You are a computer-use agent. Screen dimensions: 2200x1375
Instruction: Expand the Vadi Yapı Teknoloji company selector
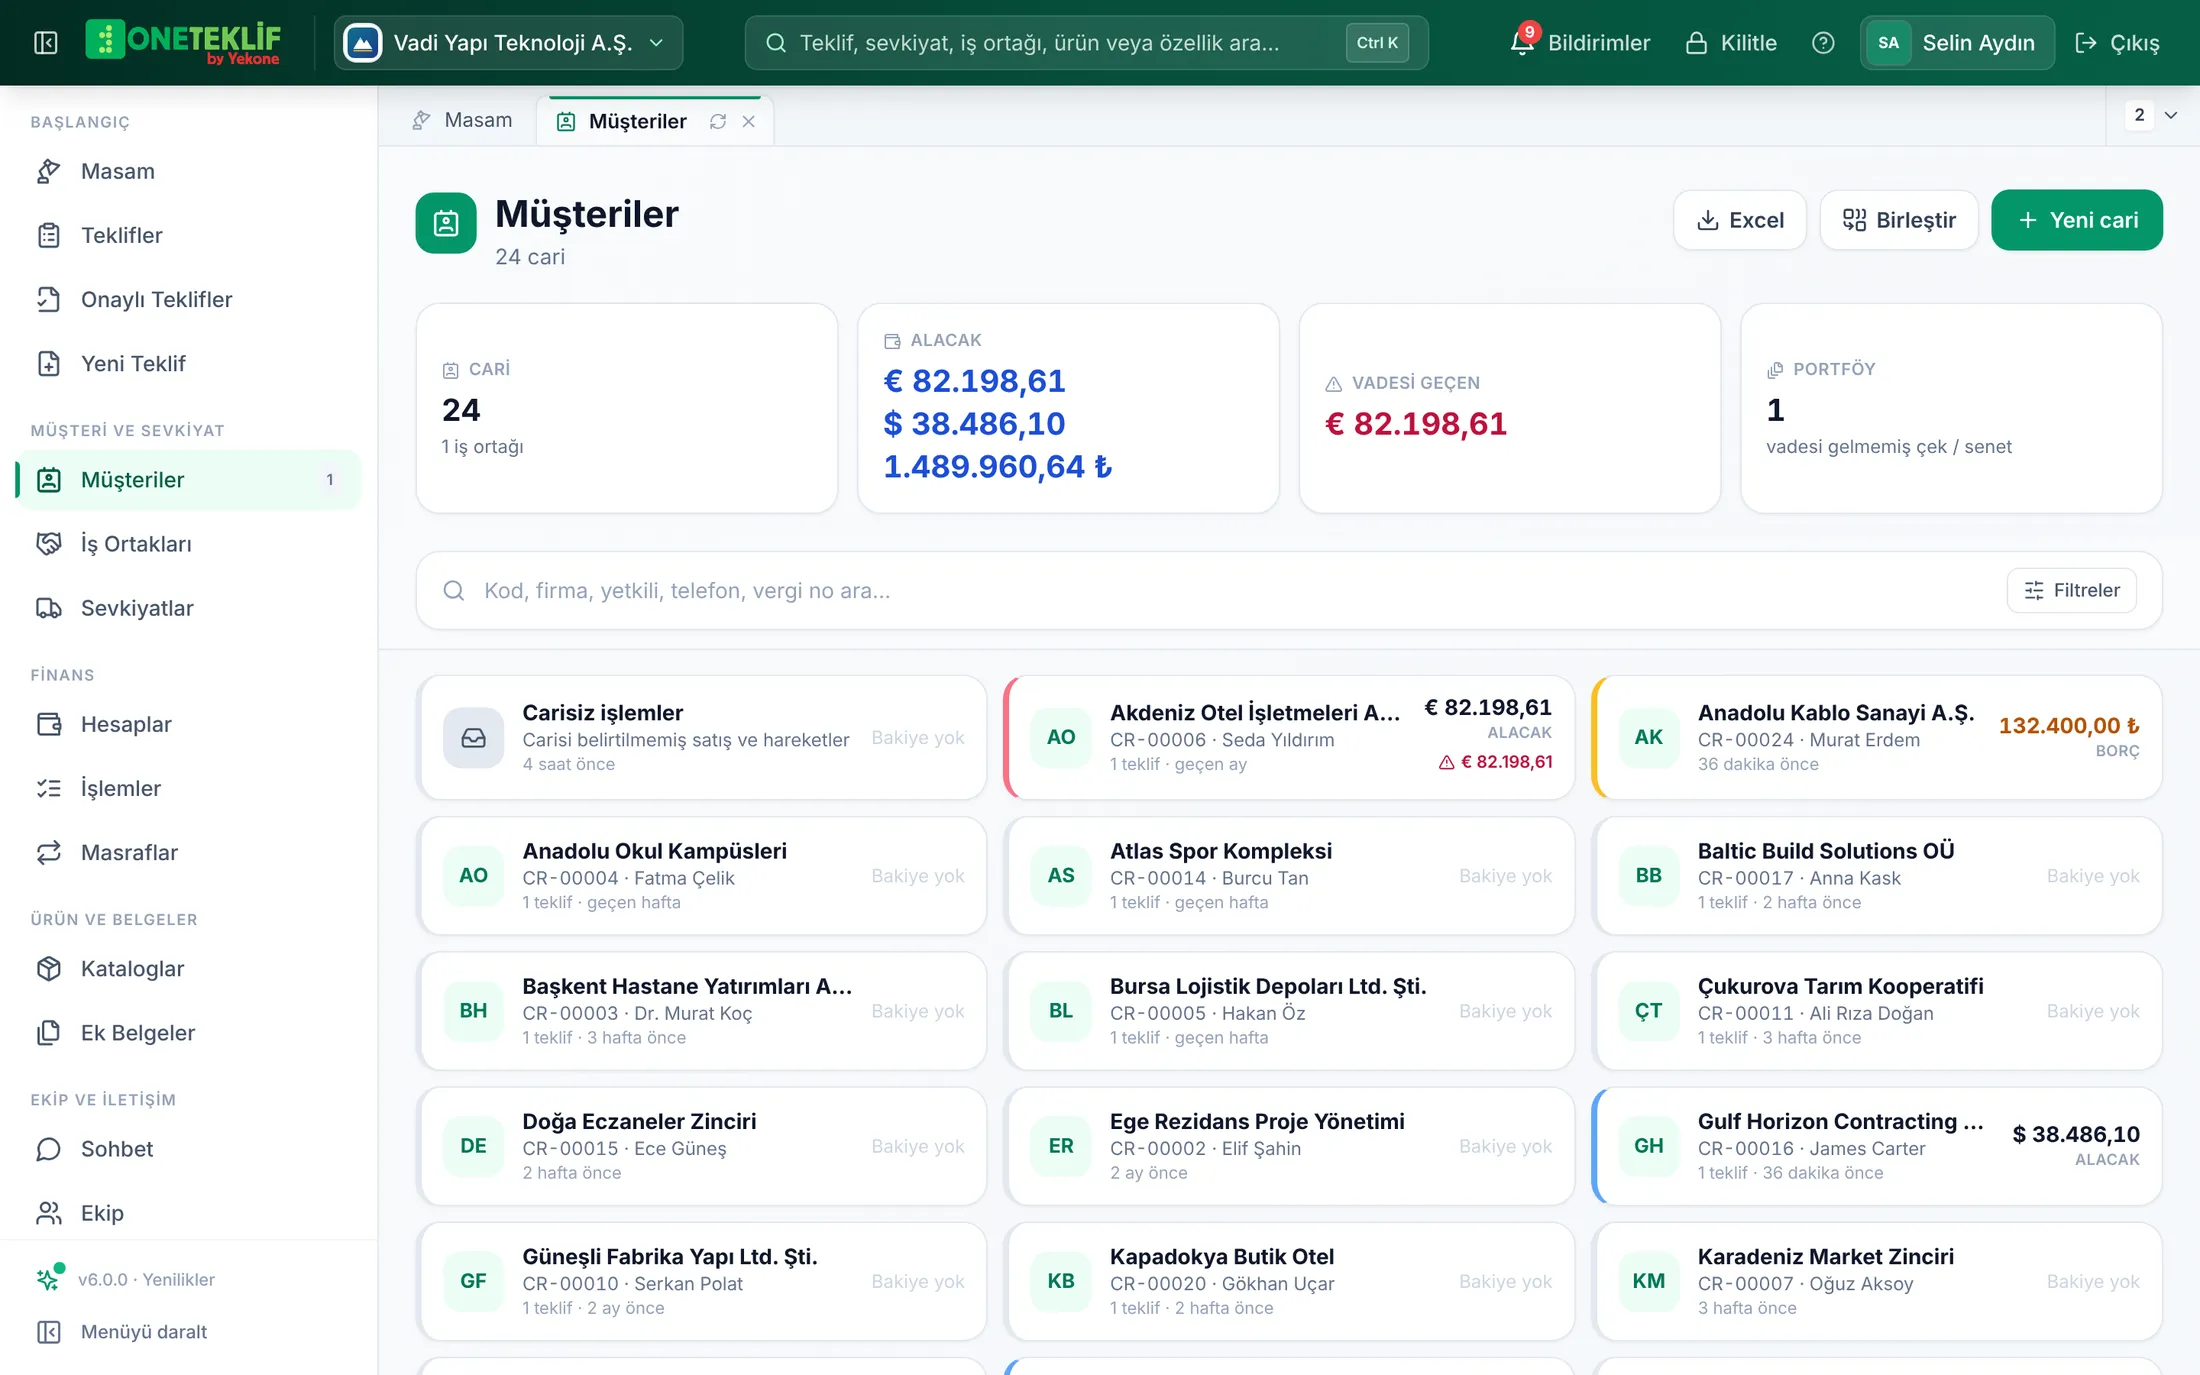tap(508, 43)
